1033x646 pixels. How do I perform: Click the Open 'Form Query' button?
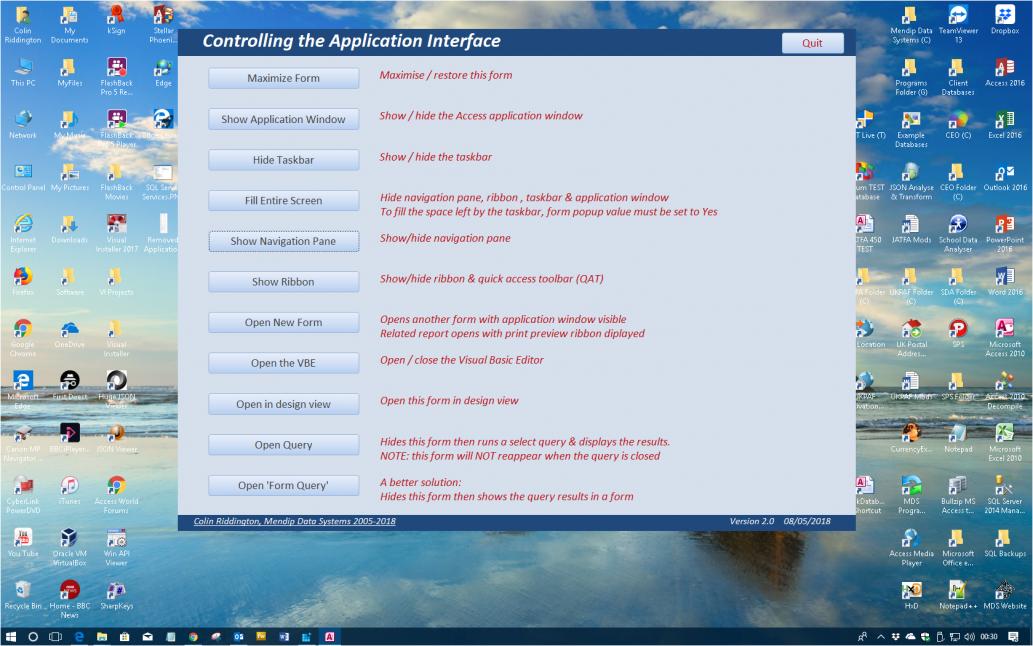[x=283, y=486]
